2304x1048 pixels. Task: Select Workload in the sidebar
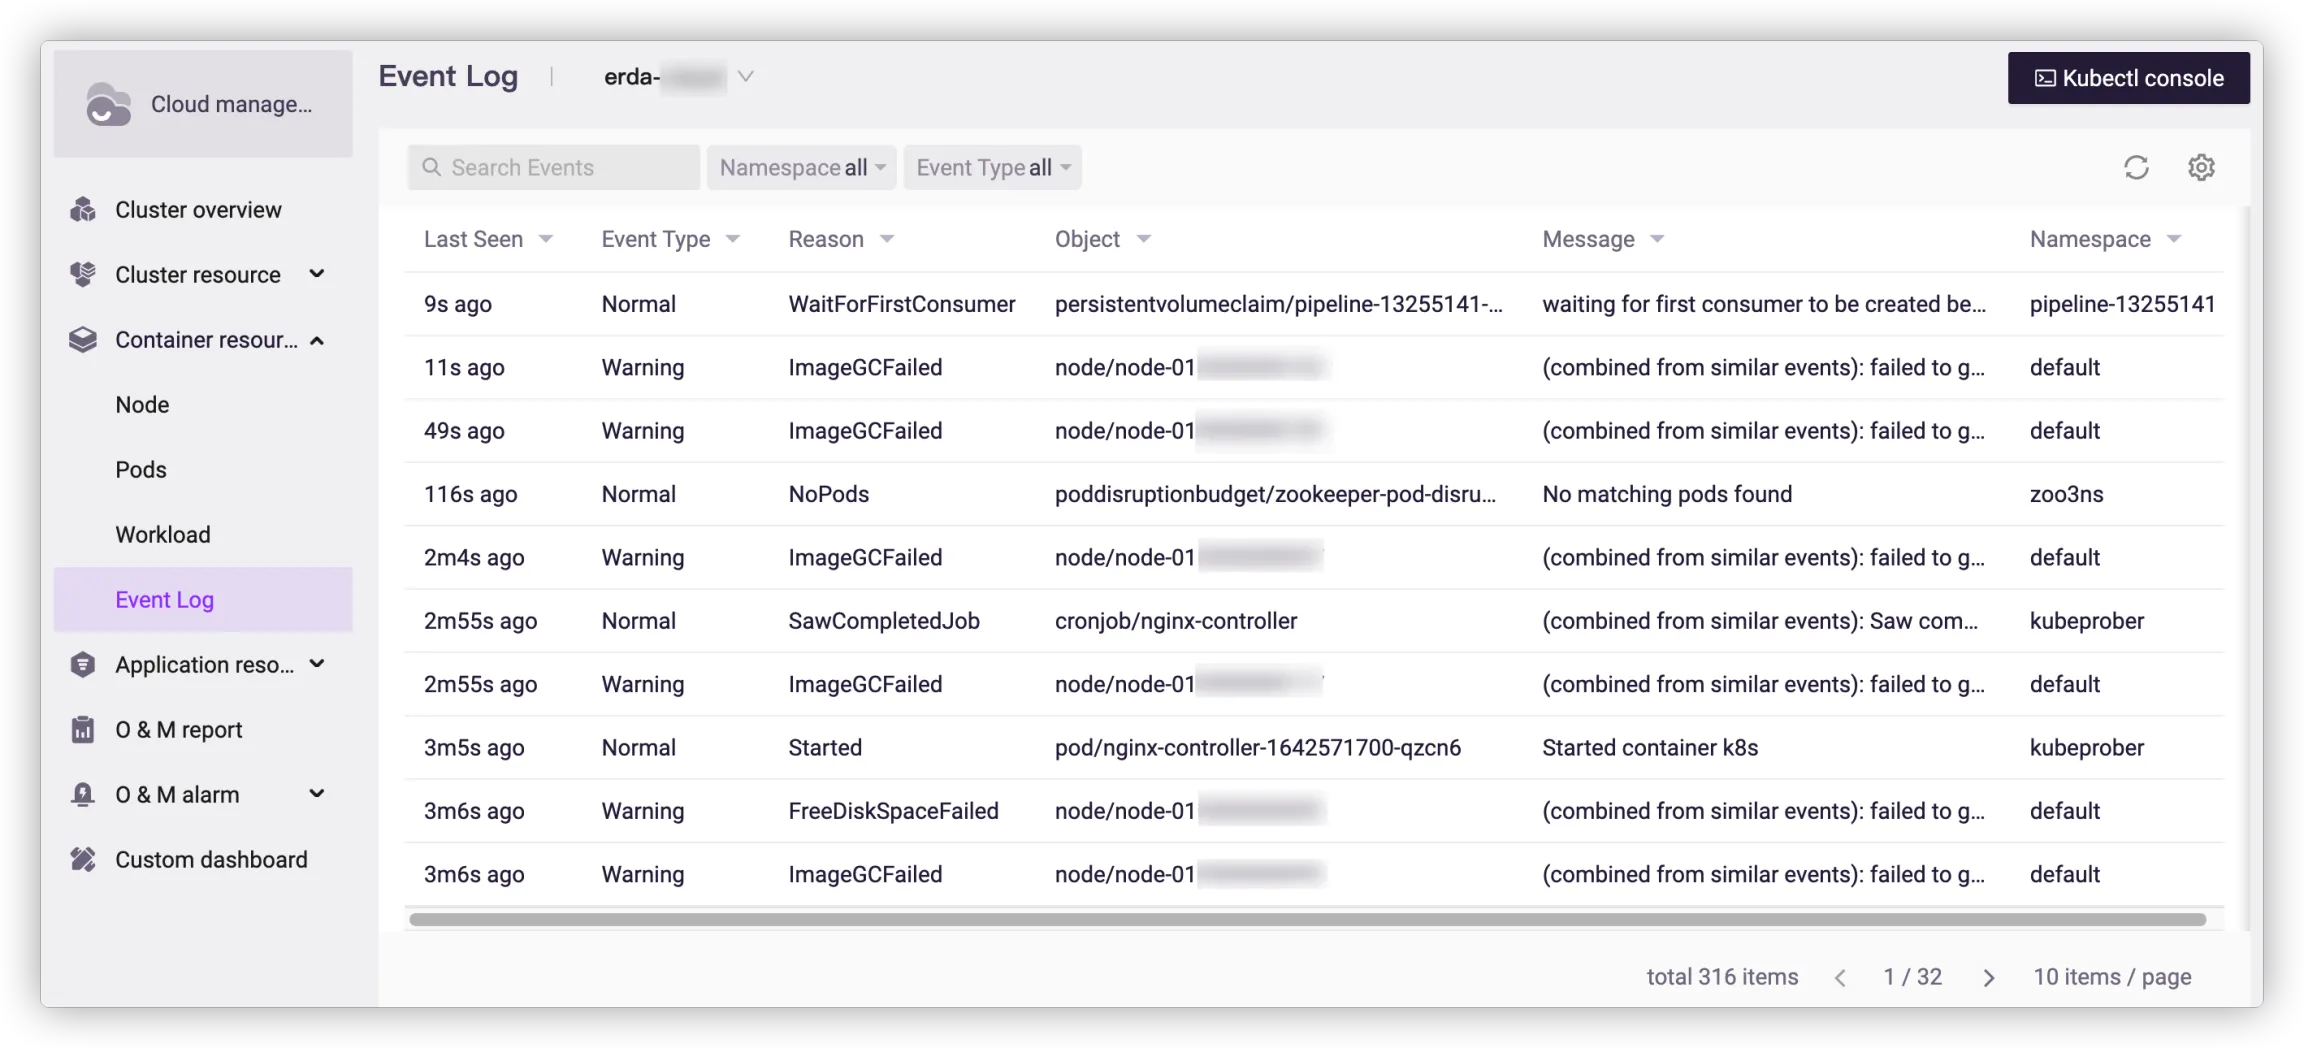(x=163, y=535)
